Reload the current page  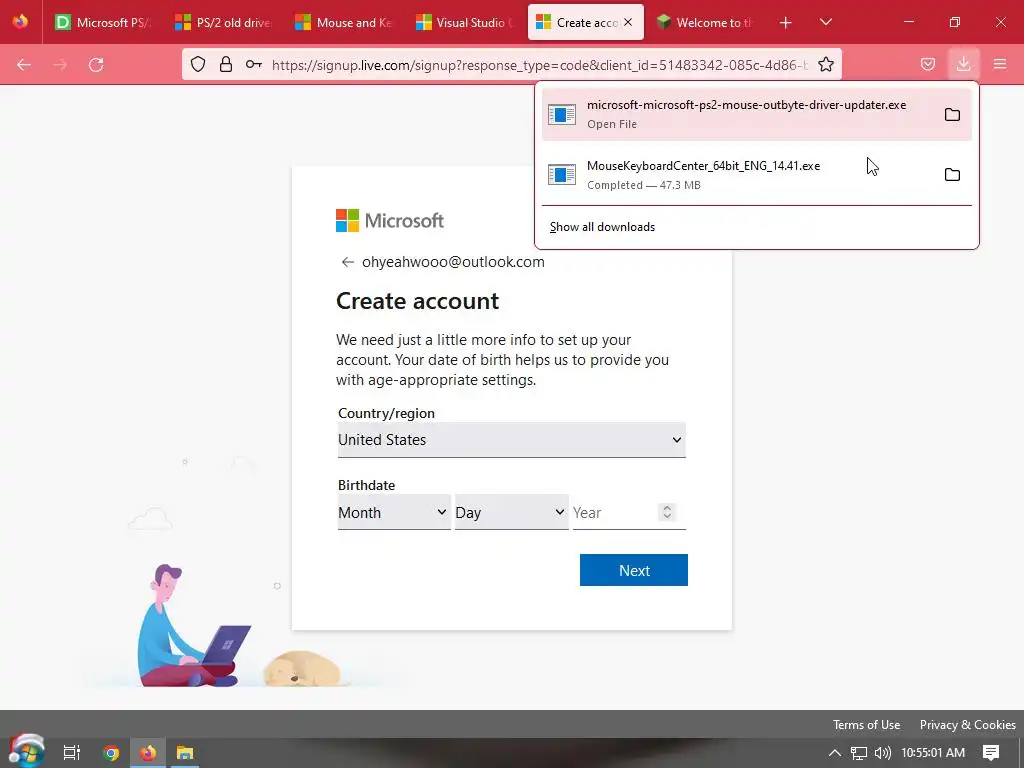96,65
